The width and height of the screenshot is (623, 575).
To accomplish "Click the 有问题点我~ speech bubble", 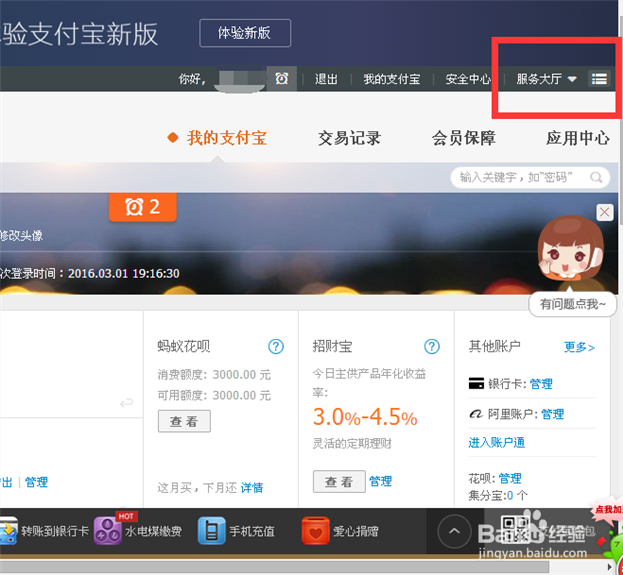I will tap(573, 304).
